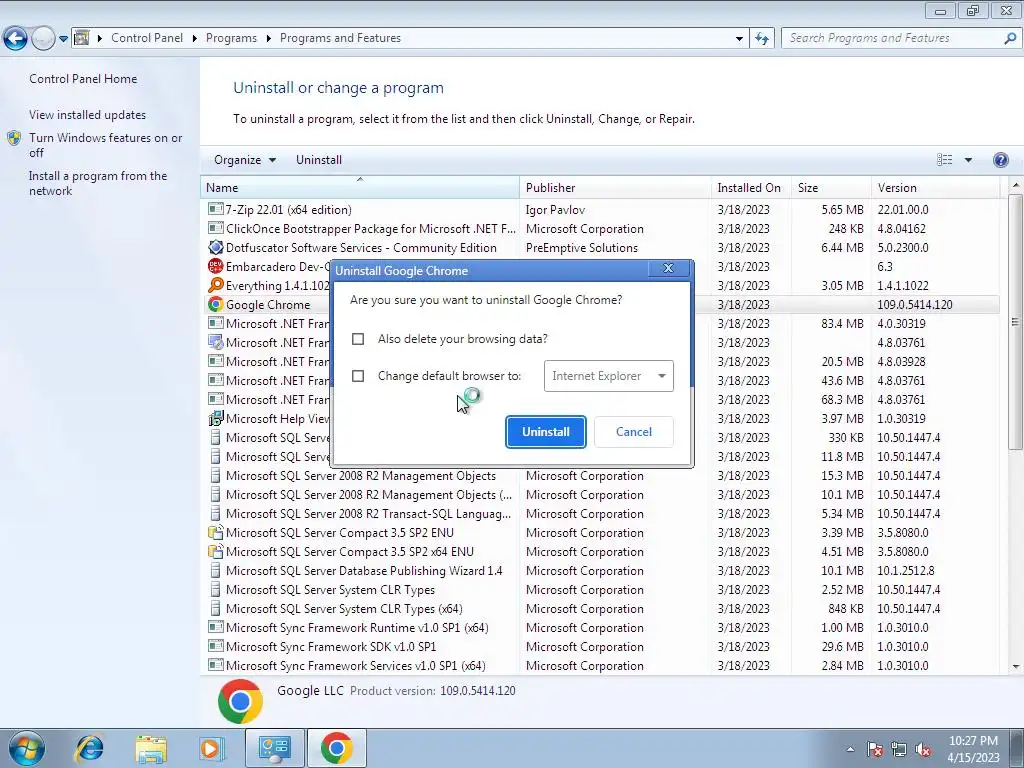Image resolution: width=1024 pixels, height=768 pixels.
Task: Open Turn Windows features on or off
Action: pos(105,145)
